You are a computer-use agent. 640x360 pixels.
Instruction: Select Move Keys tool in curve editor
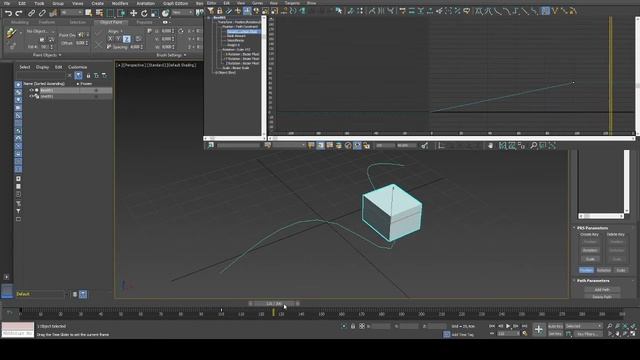tap(247, 11)
